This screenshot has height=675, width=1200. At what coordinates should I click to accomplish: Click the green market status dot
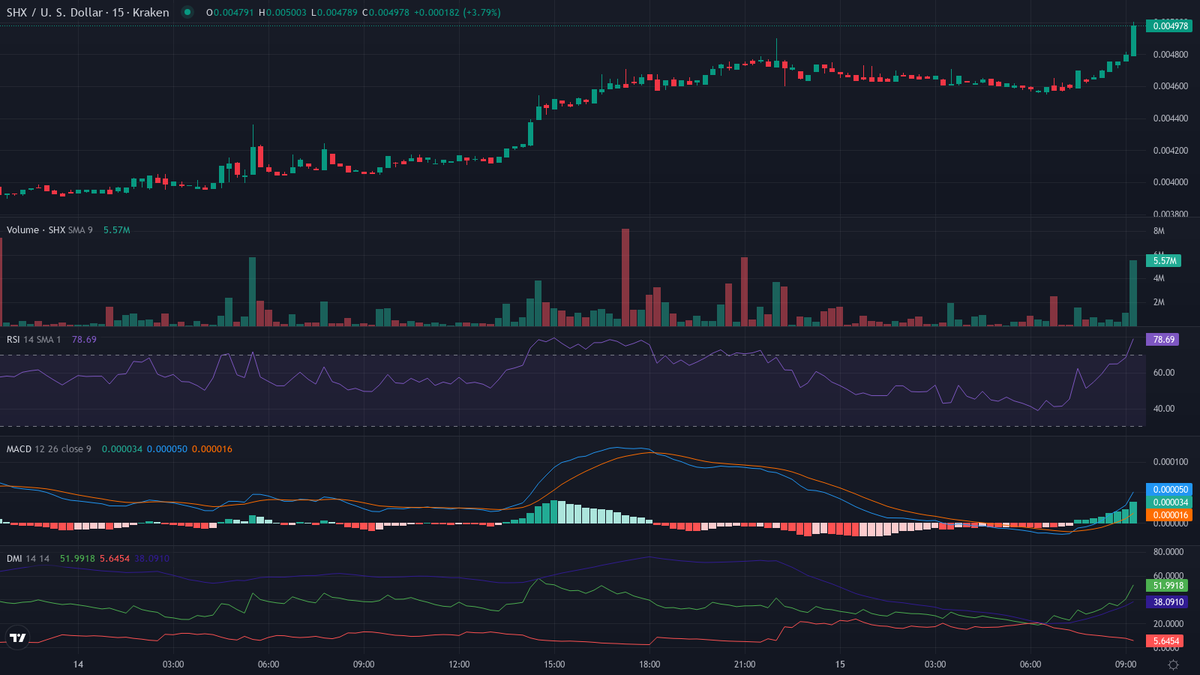click(187, 12)
